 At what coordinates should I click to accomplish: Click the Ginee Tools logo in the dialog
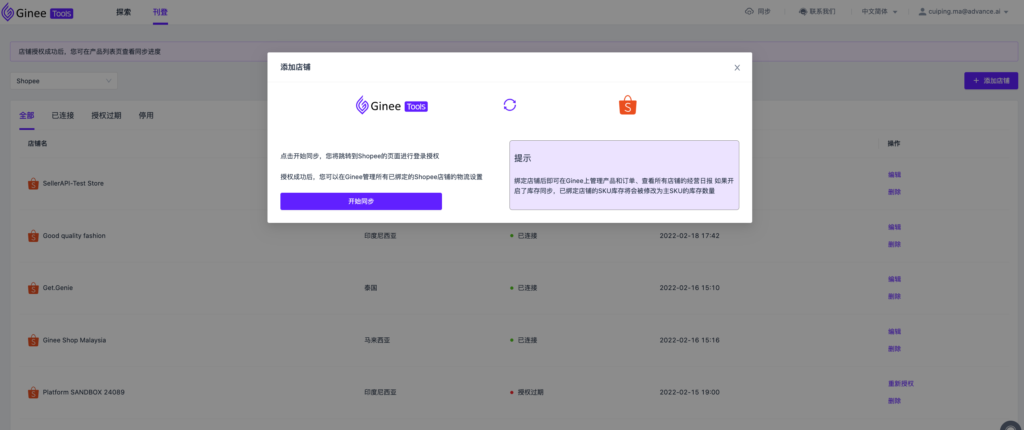392,105
